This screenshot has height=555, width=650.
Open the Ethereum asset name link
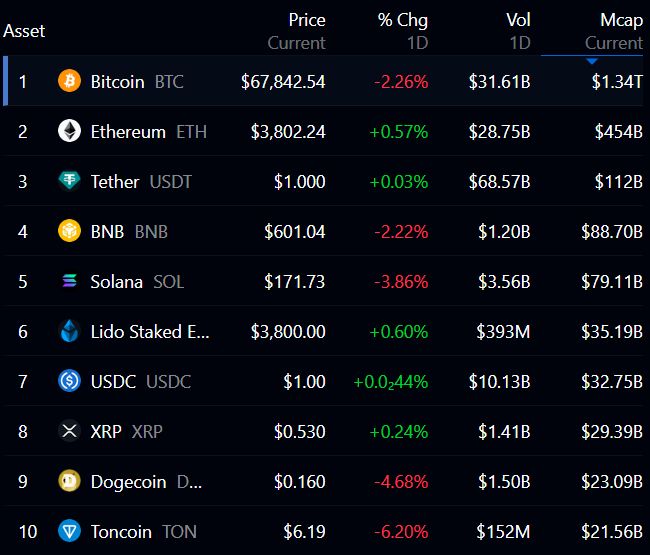(x=128, y=132)
